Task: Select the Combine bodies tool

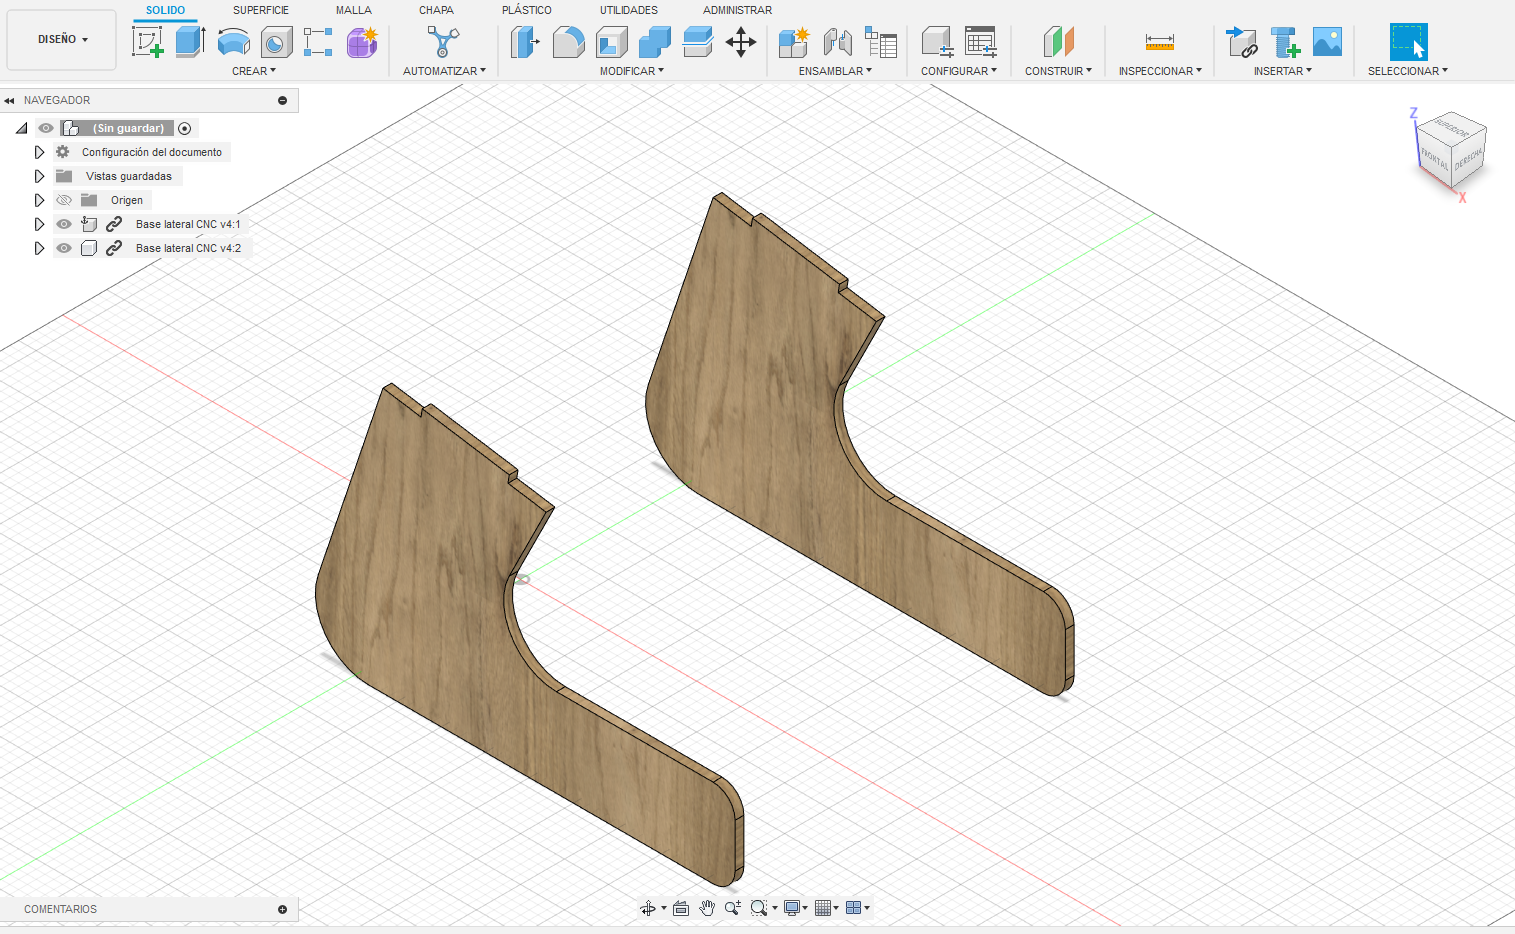Action: [x=654, y=41]
